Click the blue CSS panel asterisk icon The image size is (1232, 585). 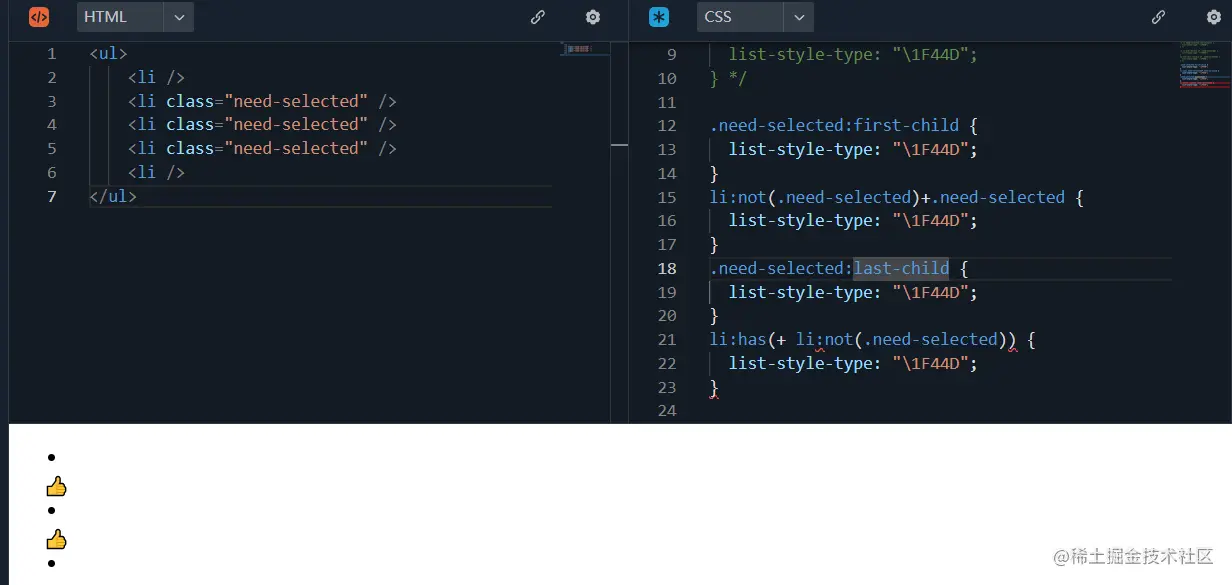658,17
